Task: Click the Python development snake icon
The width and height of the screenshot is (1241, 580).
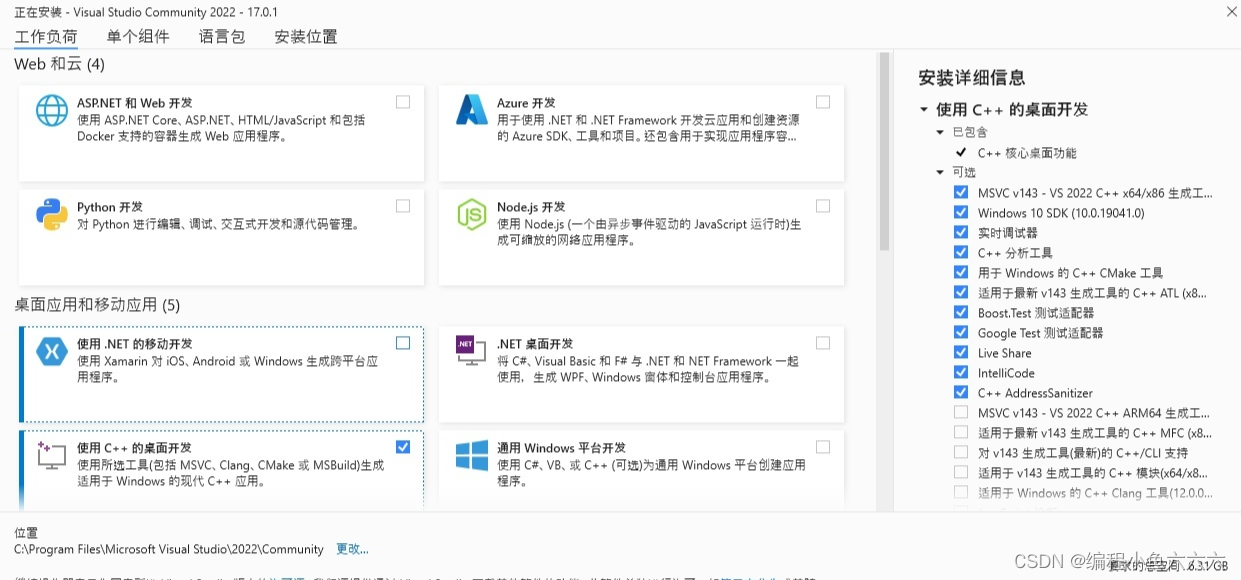Action: click(52, 214)
